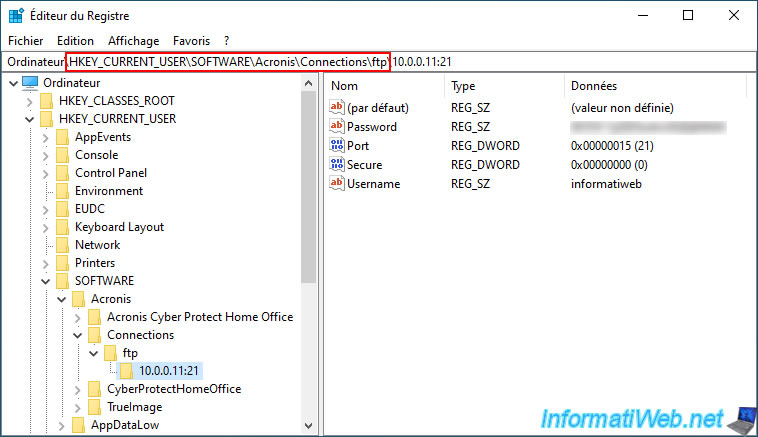Expand the Keyboard Layout key
This screenshot has height=437, width=758.
point(45,228)
